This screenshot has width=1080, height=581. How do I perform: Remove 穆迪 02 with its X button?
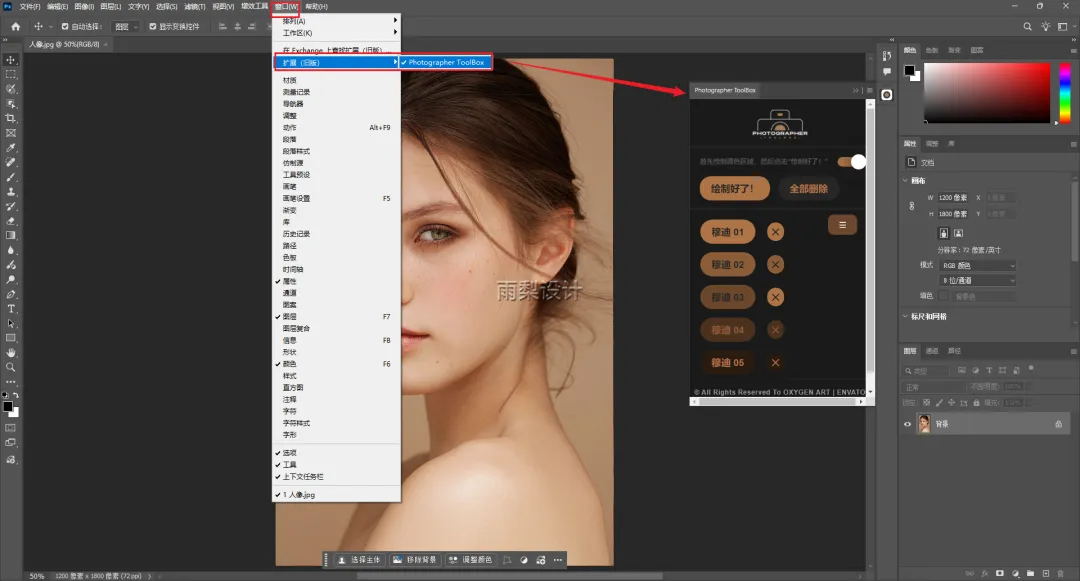pyautogui.click(x=776, y=264)
